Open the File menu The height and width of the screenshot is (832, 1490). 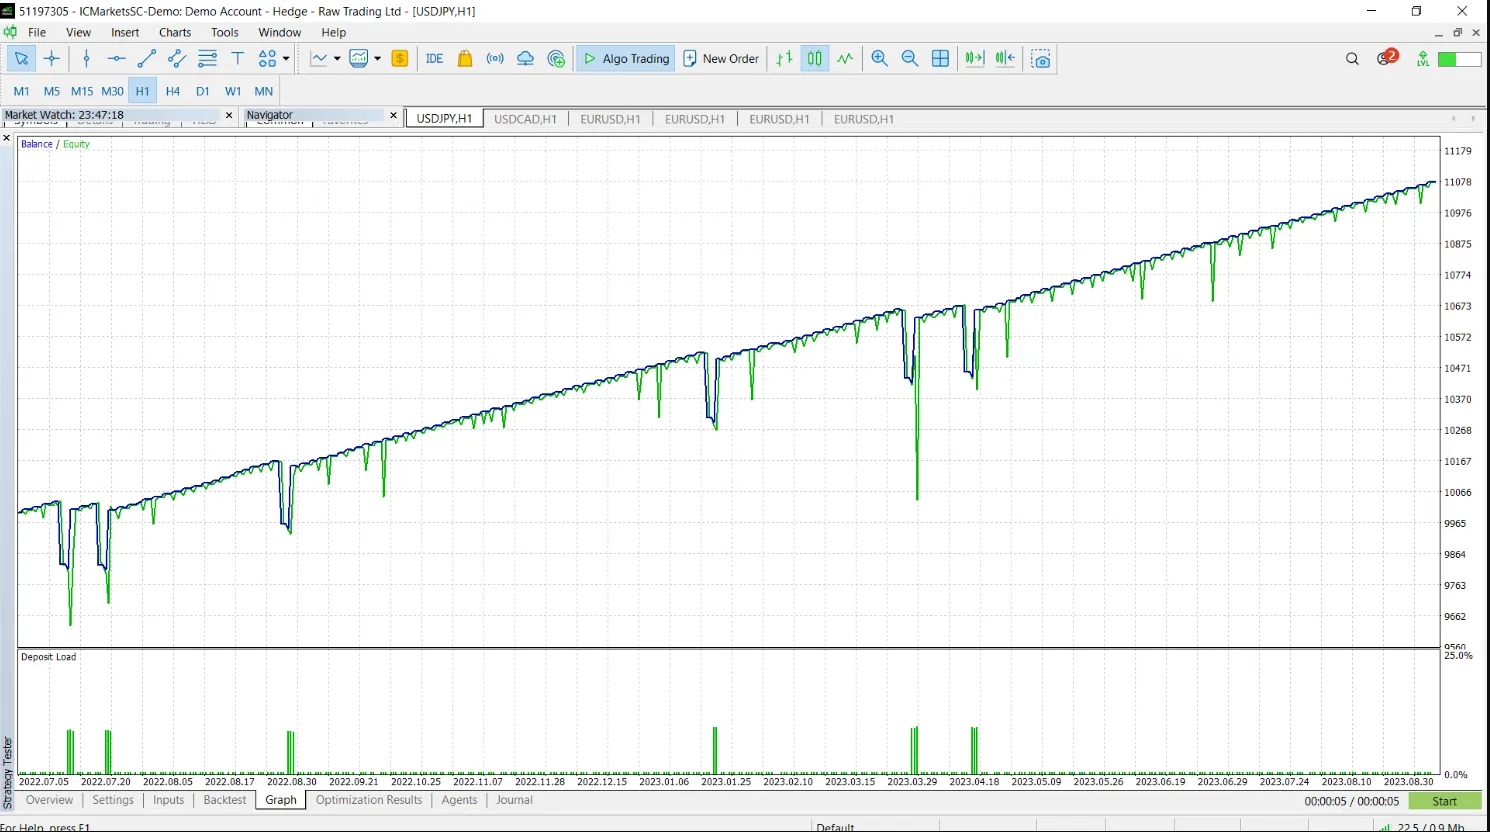(37, 32)
